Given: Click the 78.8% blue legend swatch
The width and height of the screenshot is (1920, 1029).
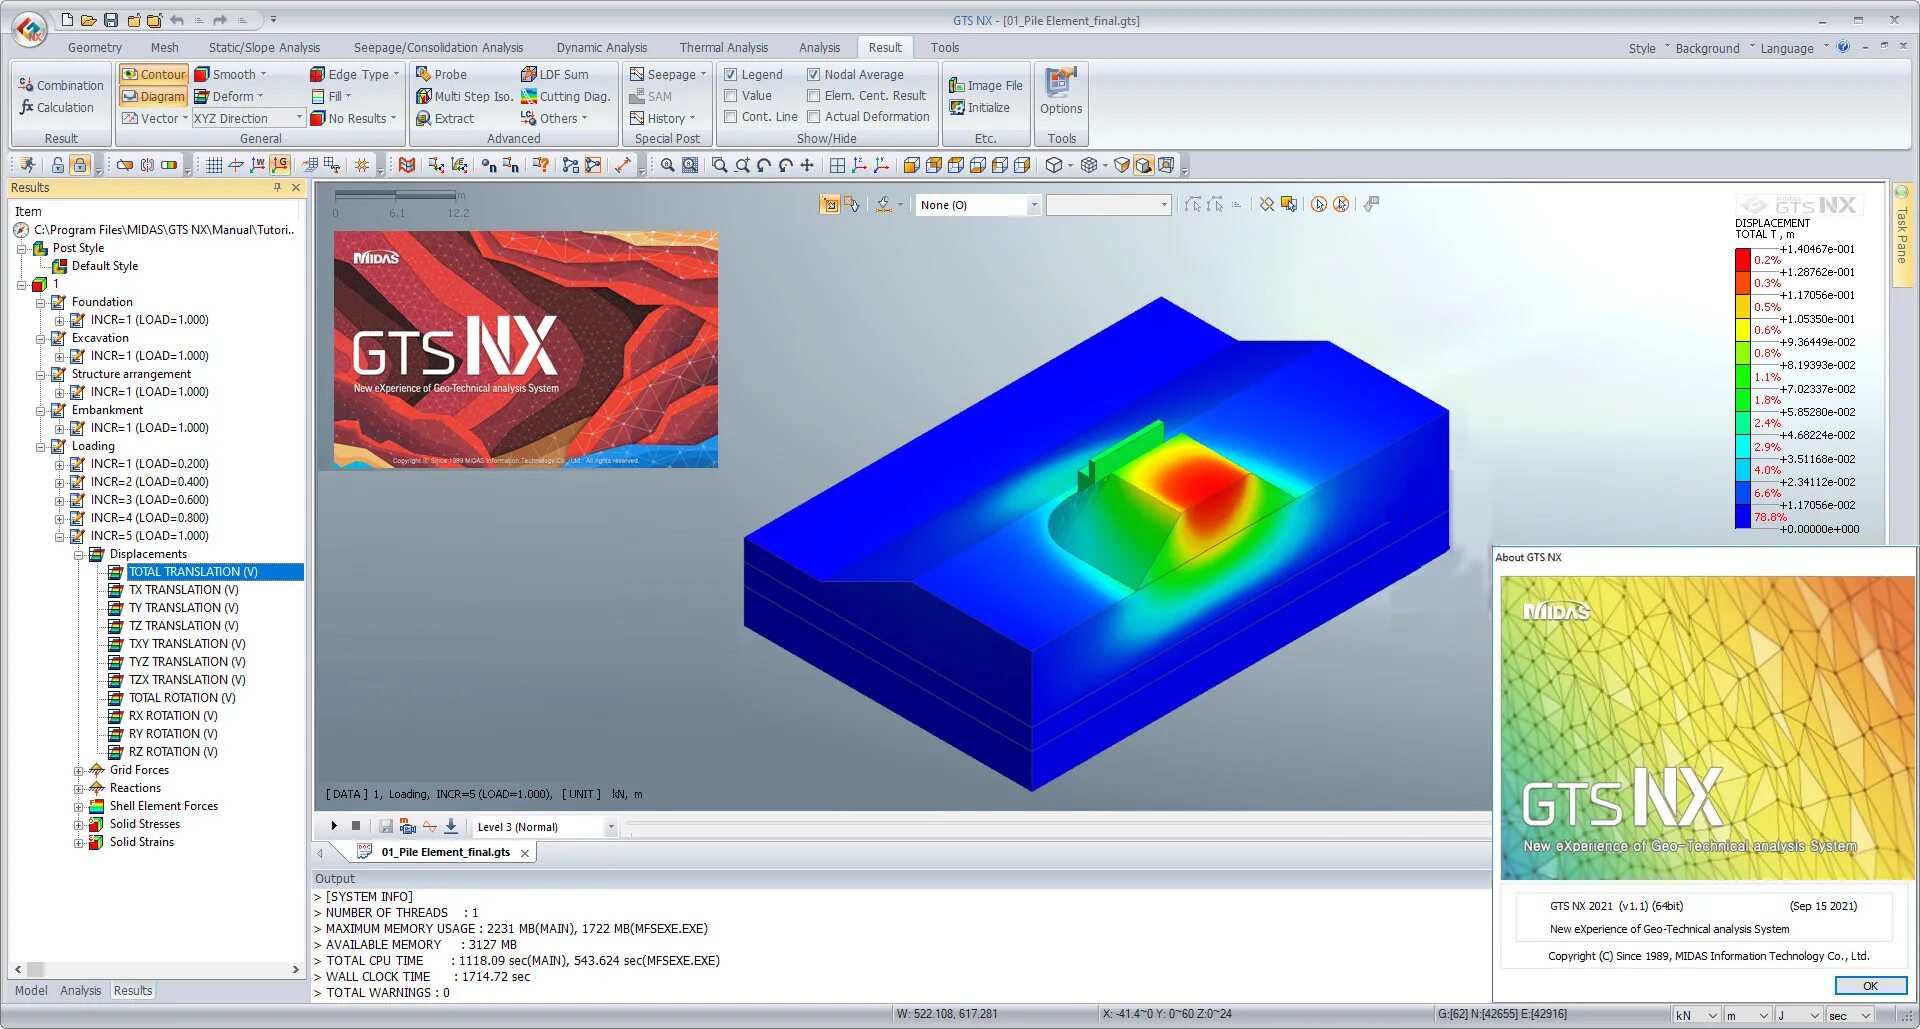Looking at the screenshot, I should coord(1743,516).
